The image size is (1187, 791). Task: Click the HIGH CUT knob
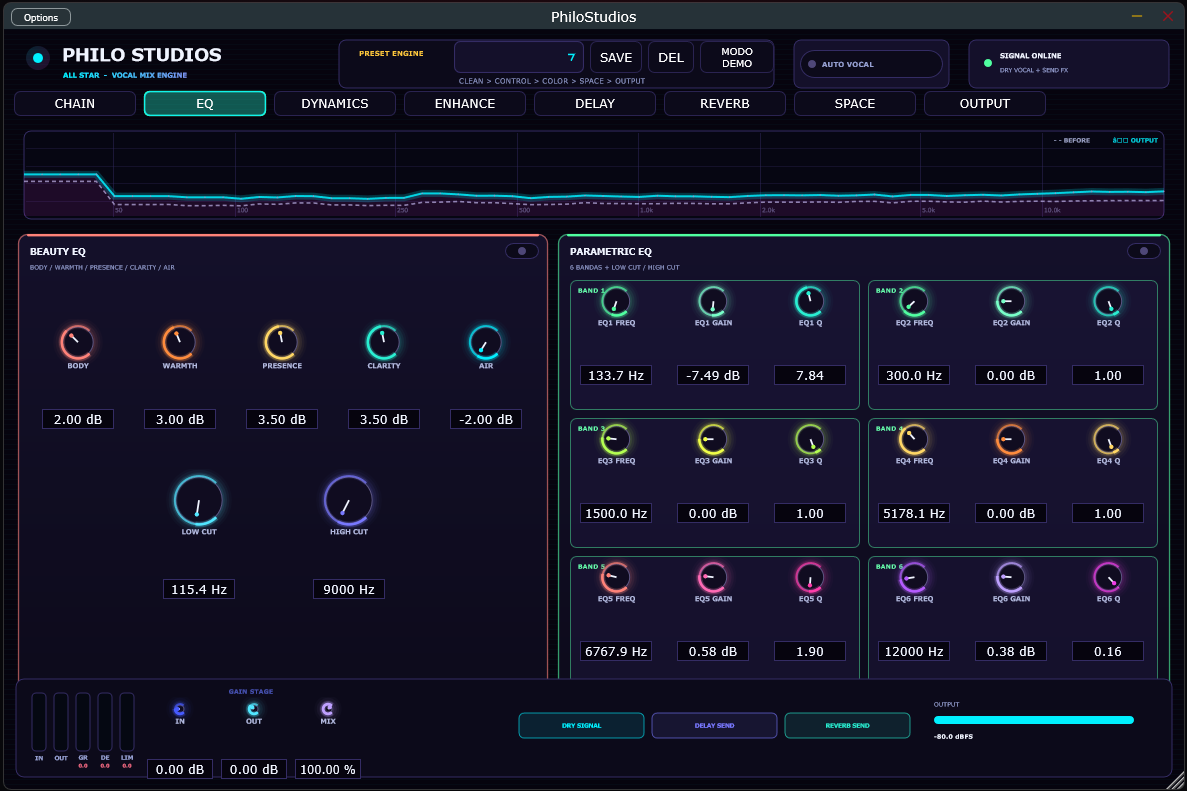point(348,500)
